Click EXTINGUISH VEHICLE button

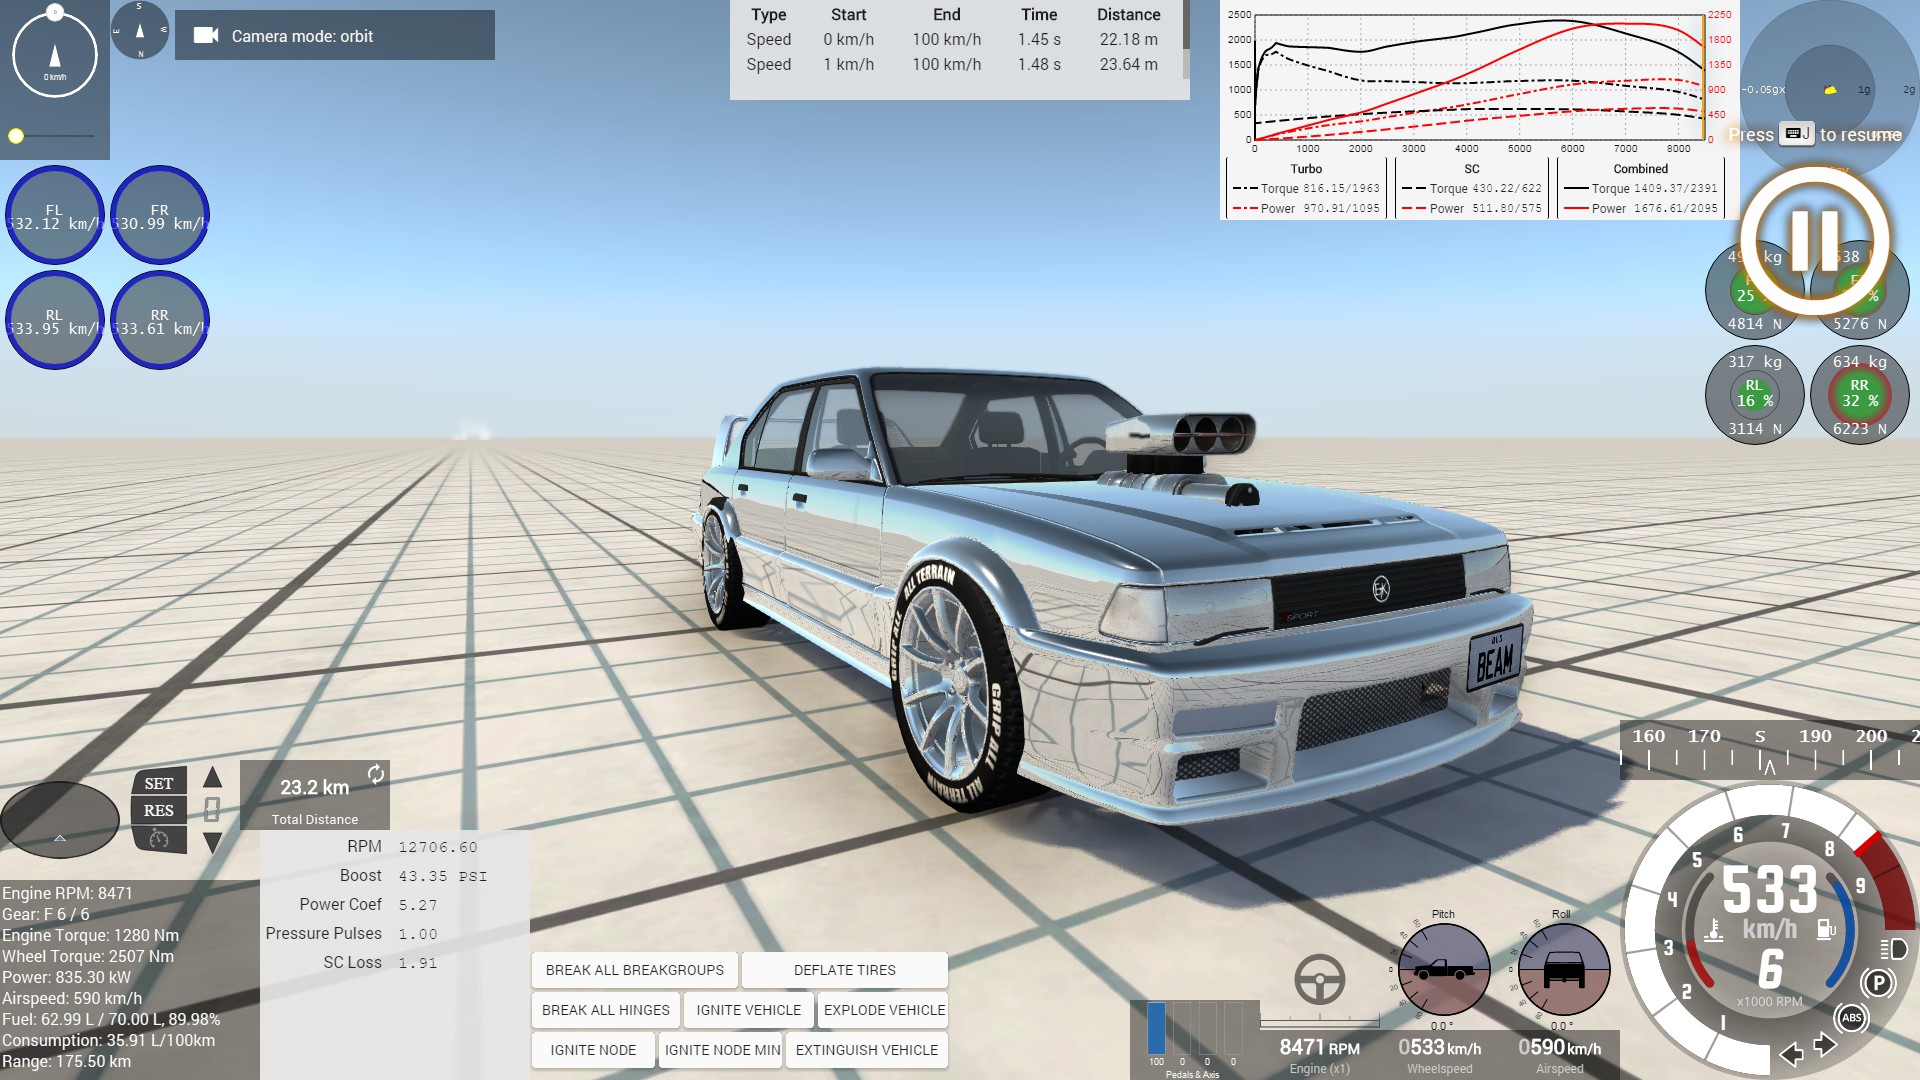point(867,1050)
